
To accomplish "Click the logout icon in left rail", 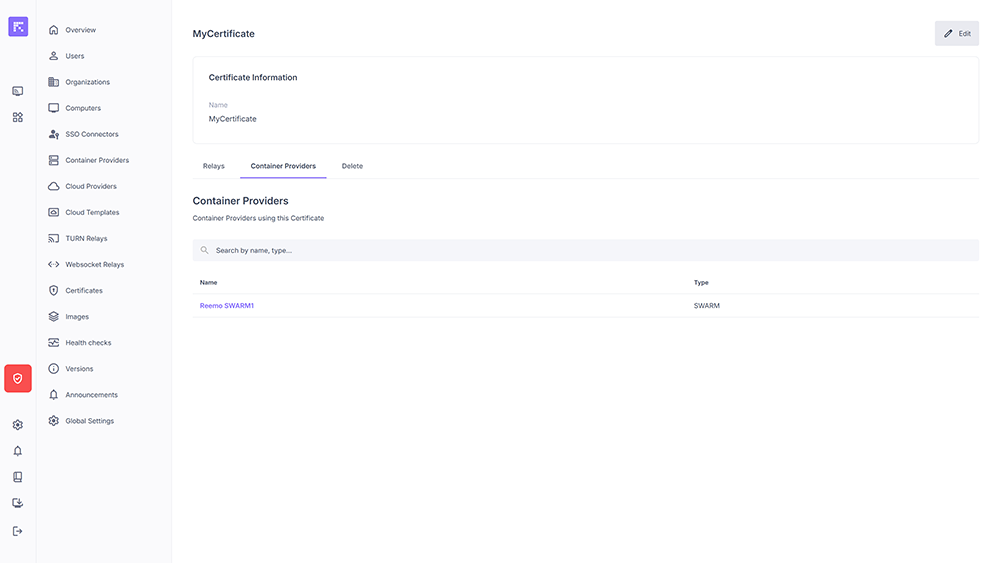I will (18, 531).
